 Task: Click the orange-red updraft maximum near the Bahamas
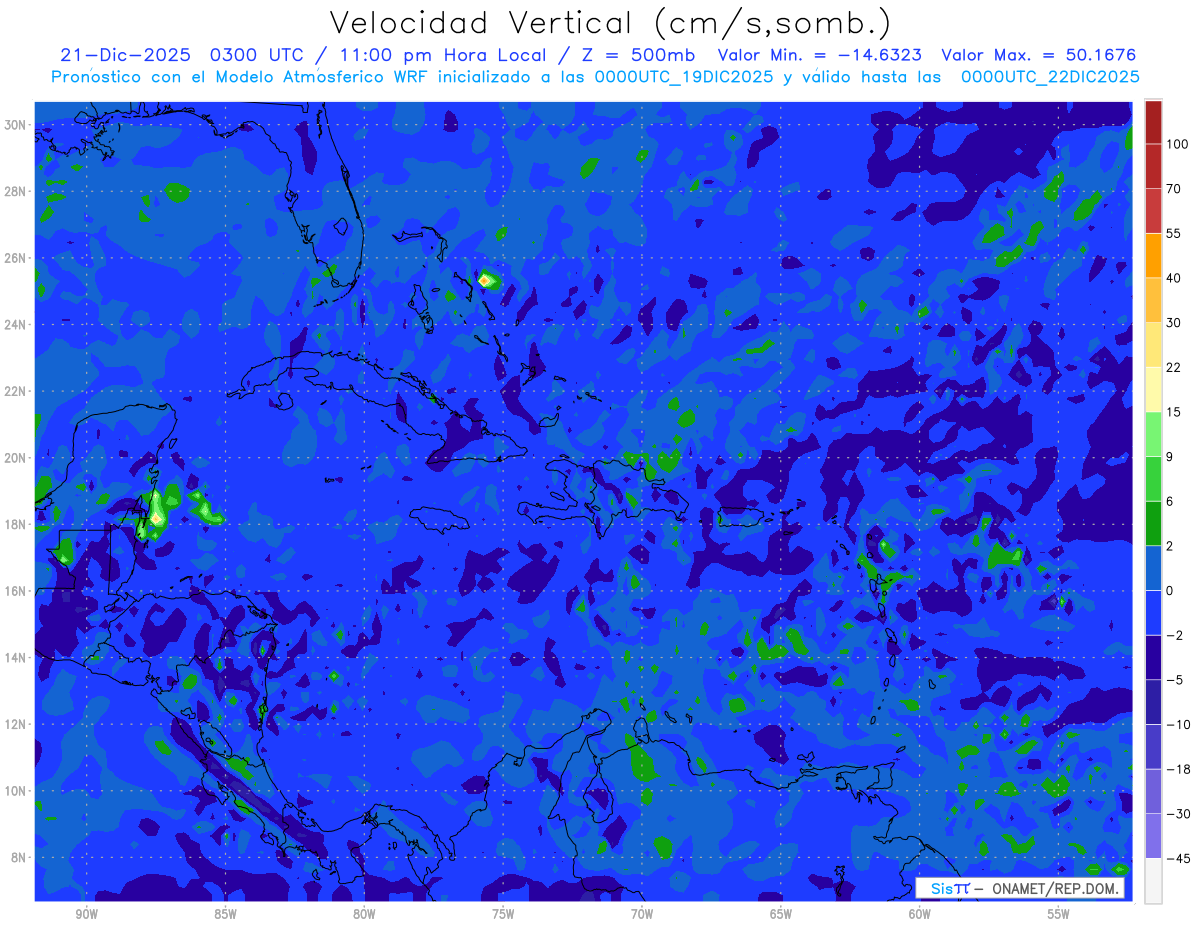point(485,281)
